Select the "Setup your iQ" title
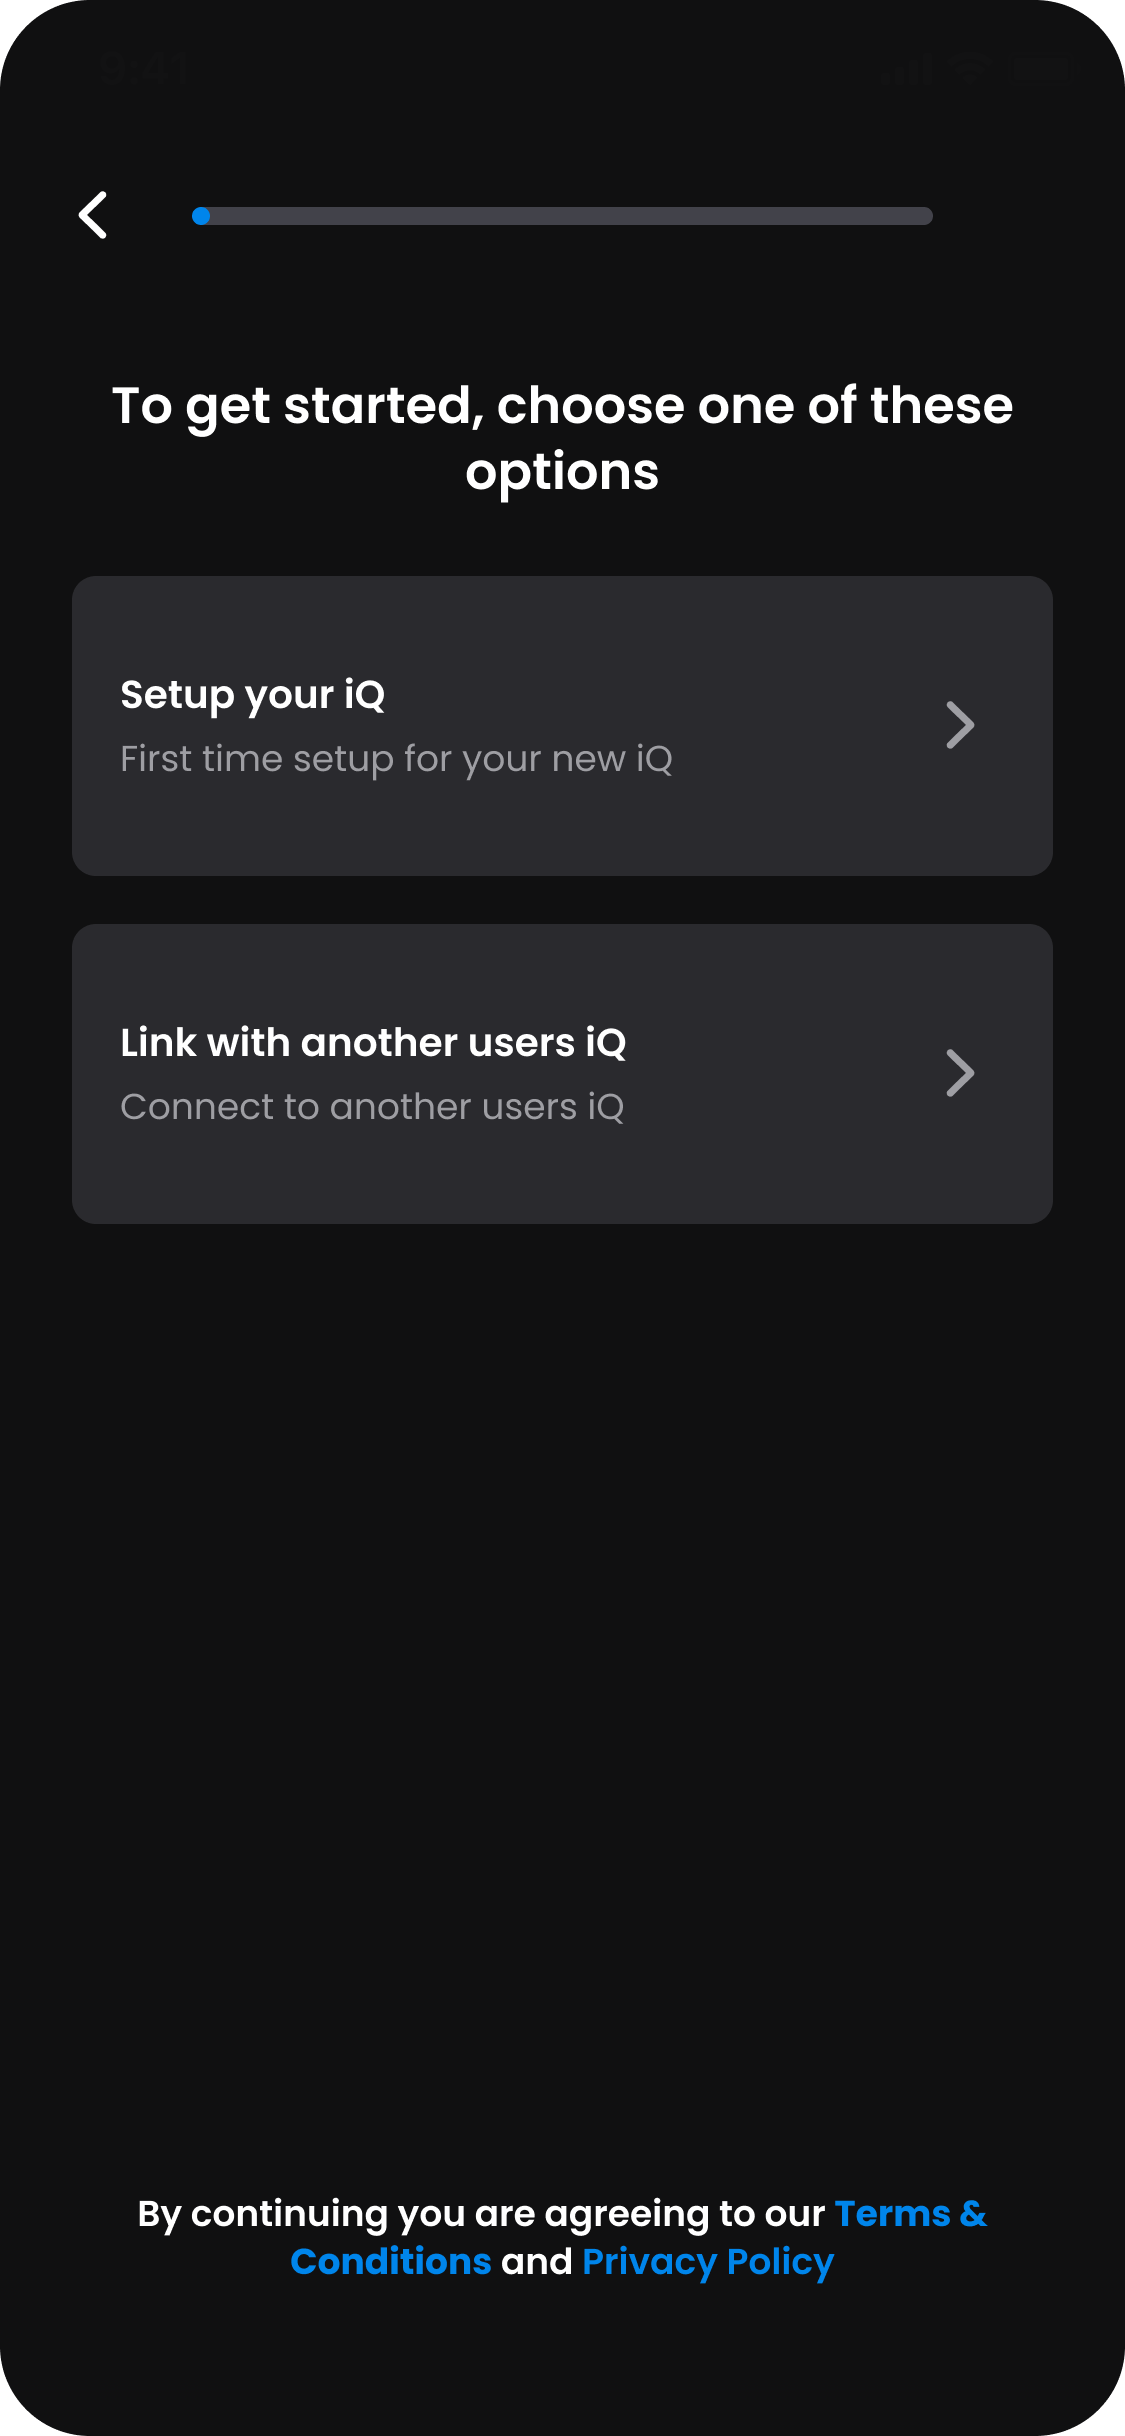Viewport: 1125px width, 2436px height. 252,695
